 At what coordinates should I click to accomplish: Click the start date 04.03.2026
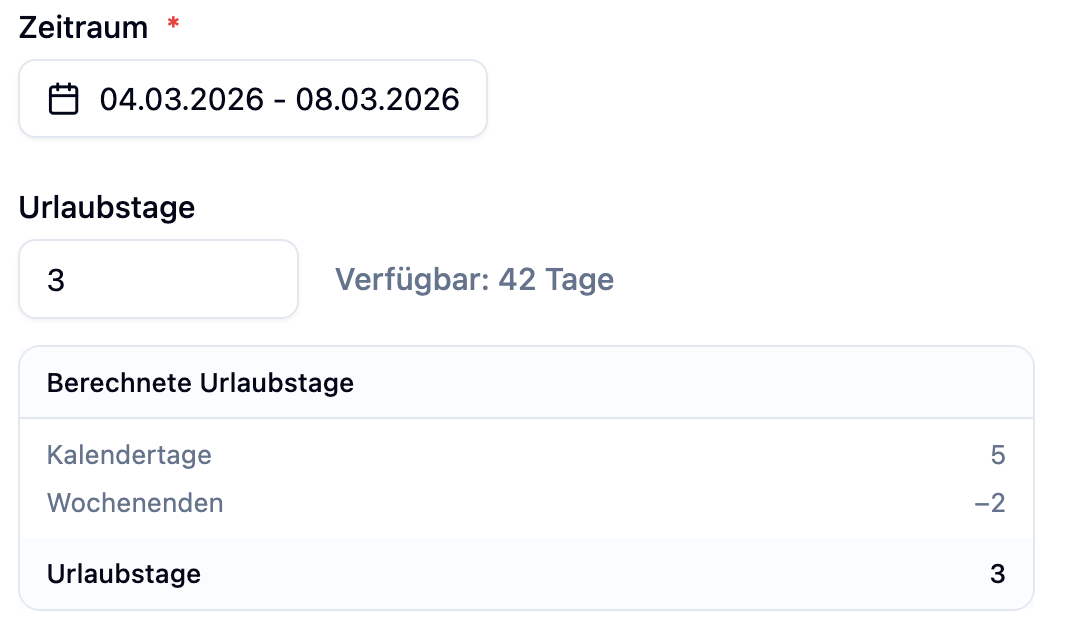tap(182, 99)
